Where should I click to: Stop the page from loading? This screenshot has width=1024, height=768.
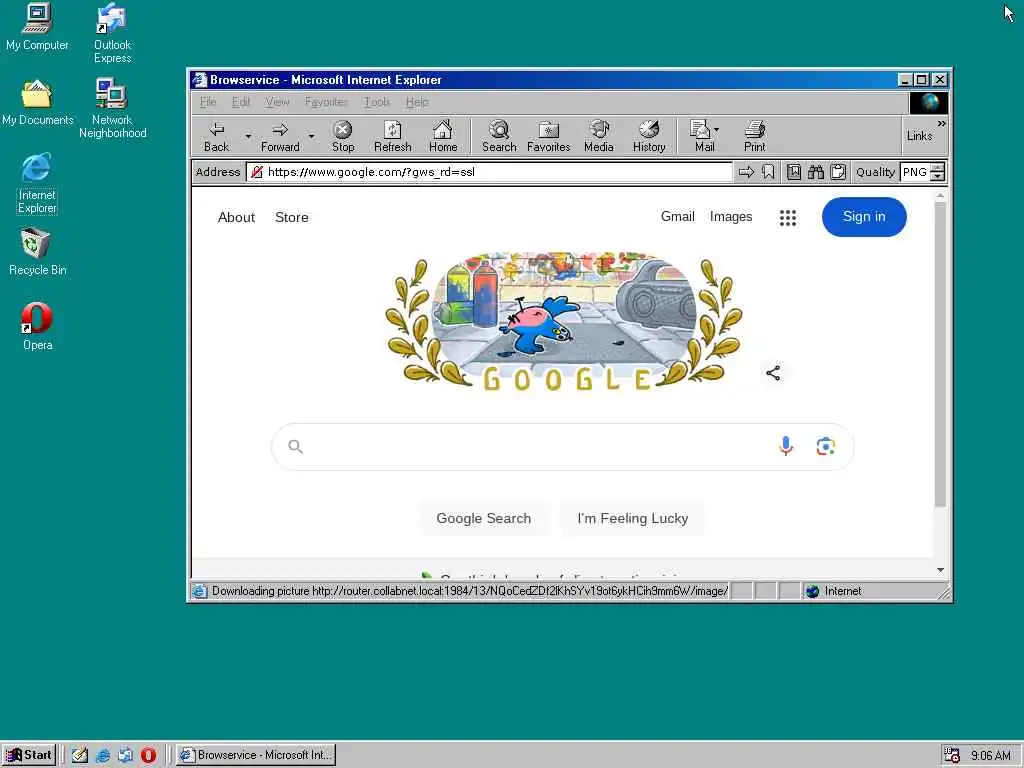point(343,136)
